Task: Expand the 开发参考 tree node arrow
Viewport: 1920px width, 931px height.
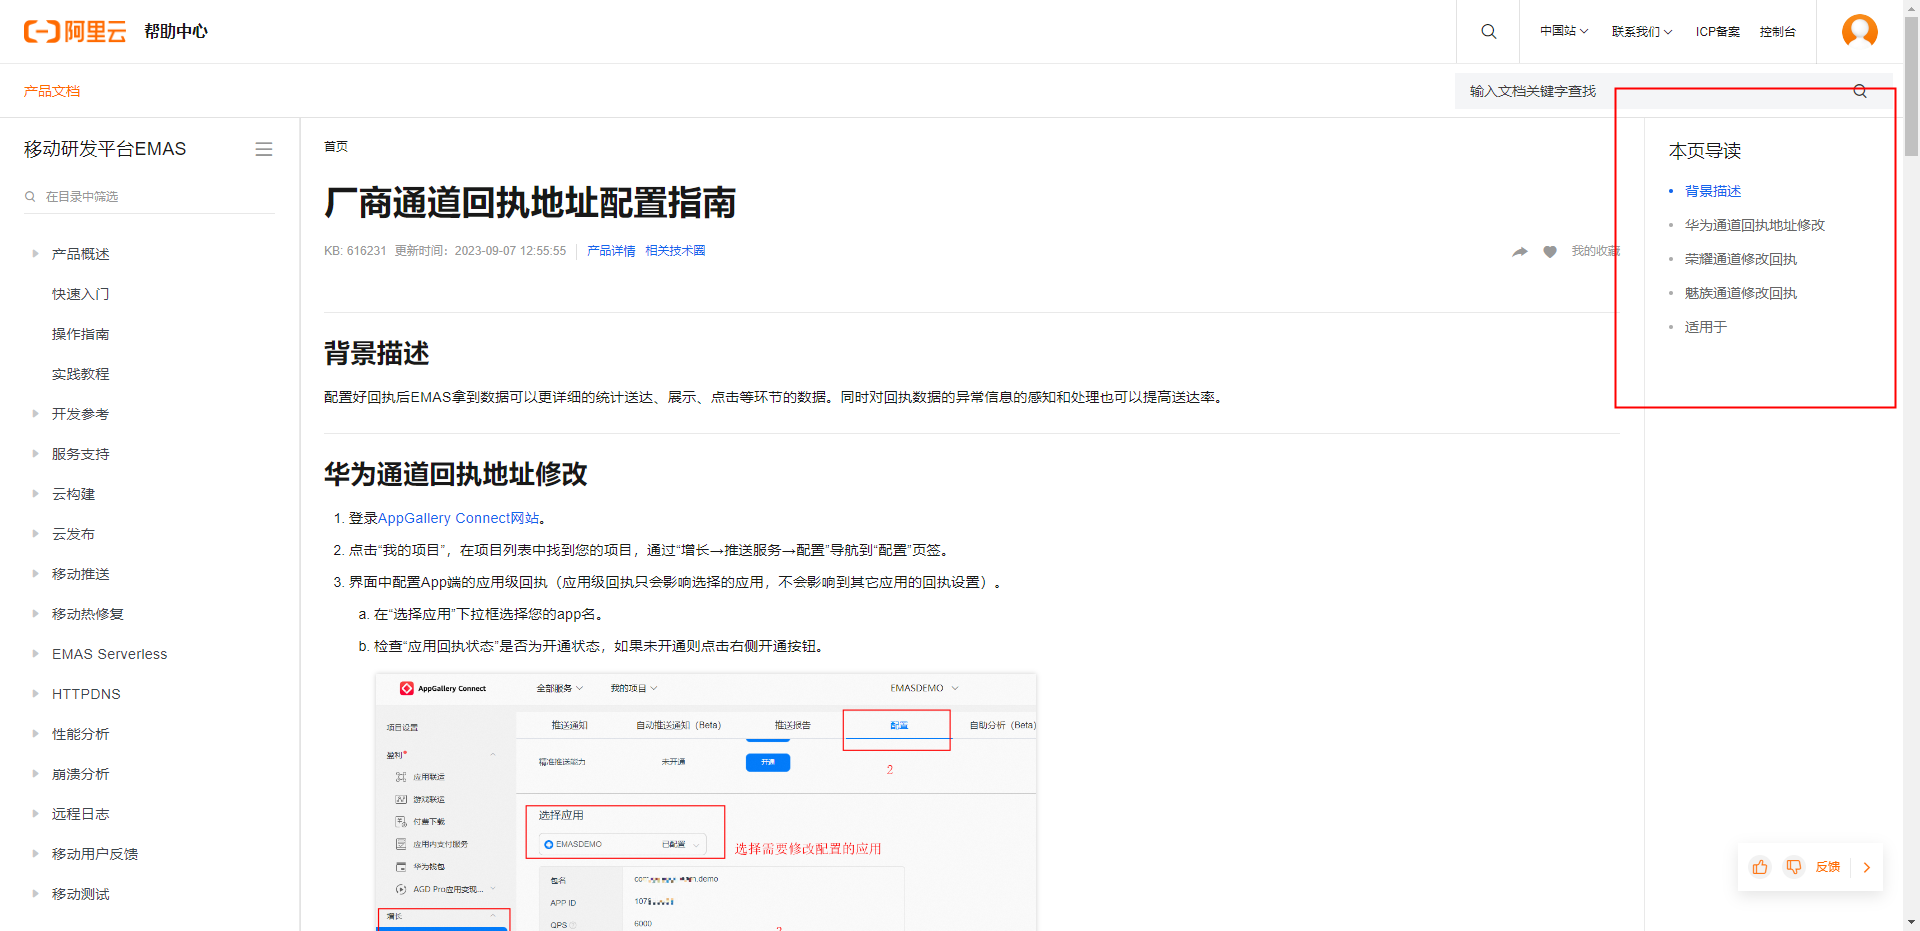Action: click(x=36, y=414)
